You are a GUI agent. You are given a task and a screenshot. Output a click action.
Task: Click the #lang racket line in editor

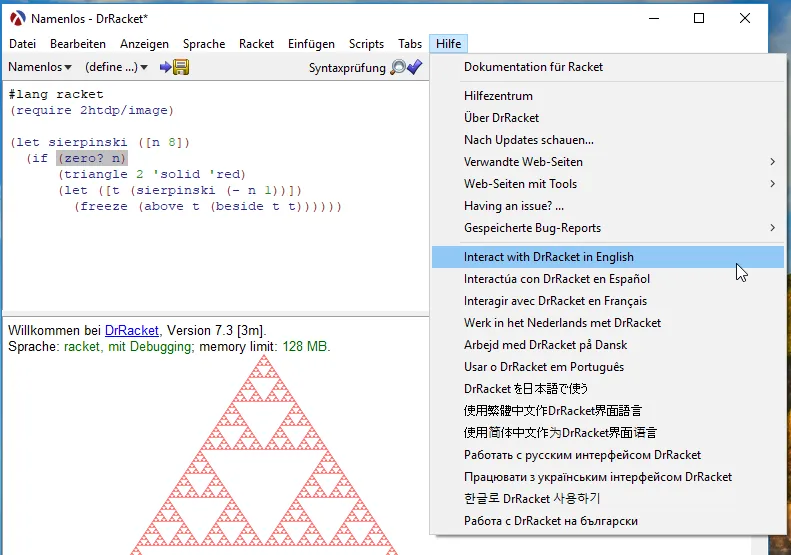[56, 94]
